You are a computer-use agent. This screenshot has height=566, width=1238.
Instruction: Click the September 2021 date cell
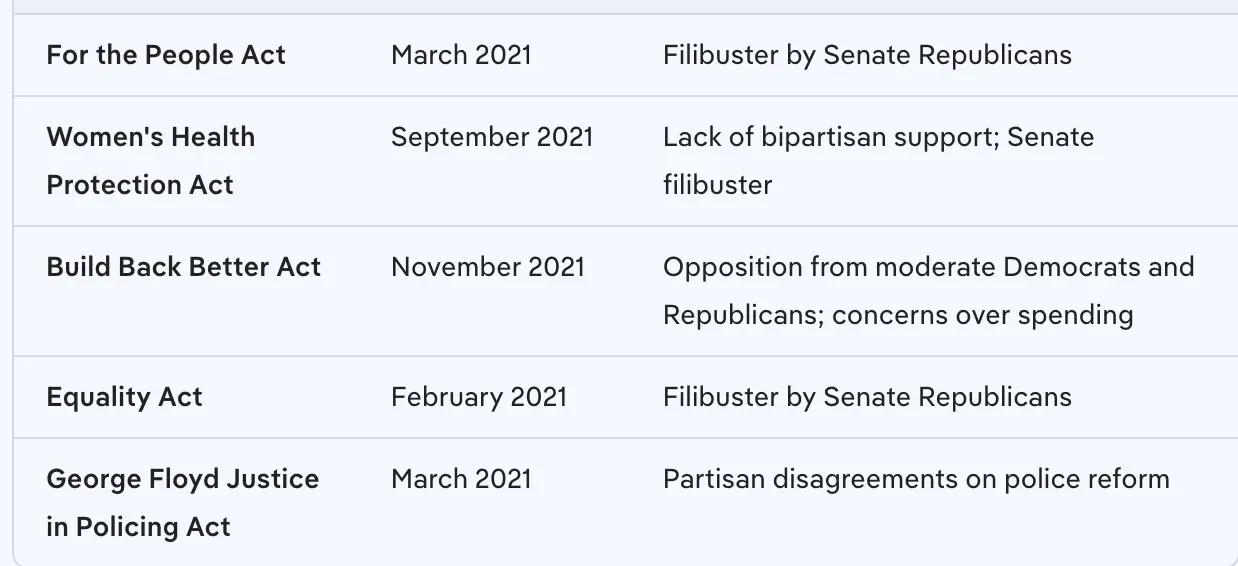pyautogui.click(x=492, y=137)
